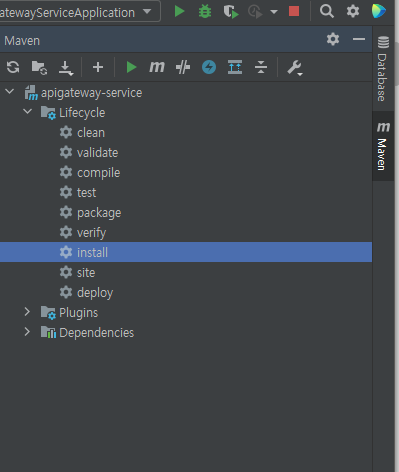Select the install lifecycle goal

click(x=186, y=252)
